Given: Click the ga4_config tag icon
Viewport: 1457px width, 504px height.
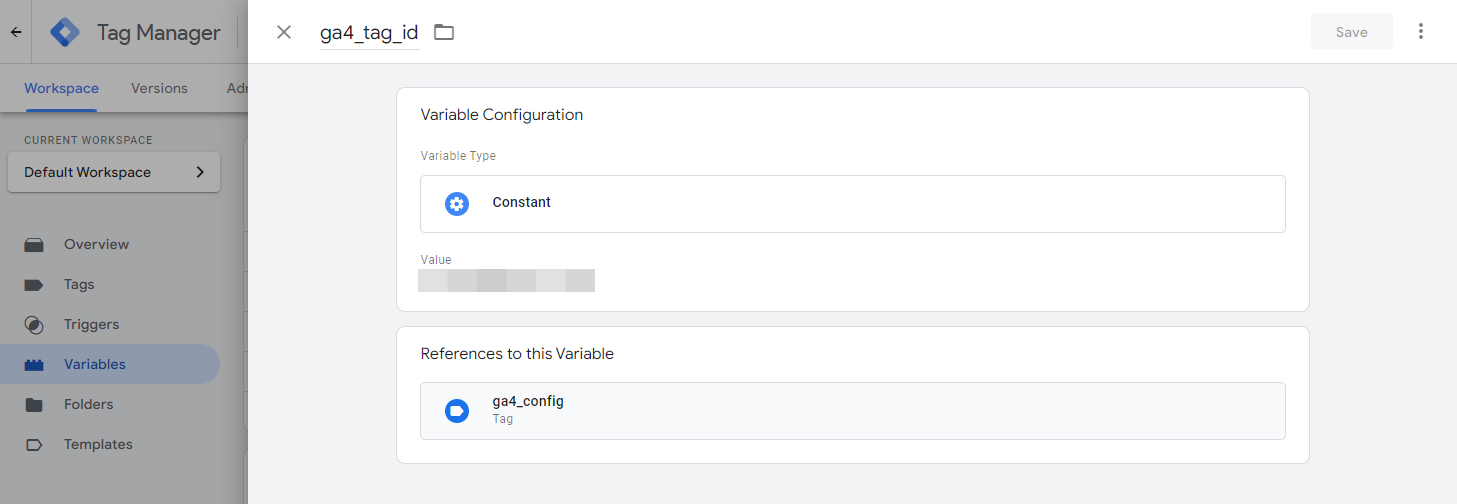Looking at the screenshot, I should [x=457, y=410].
